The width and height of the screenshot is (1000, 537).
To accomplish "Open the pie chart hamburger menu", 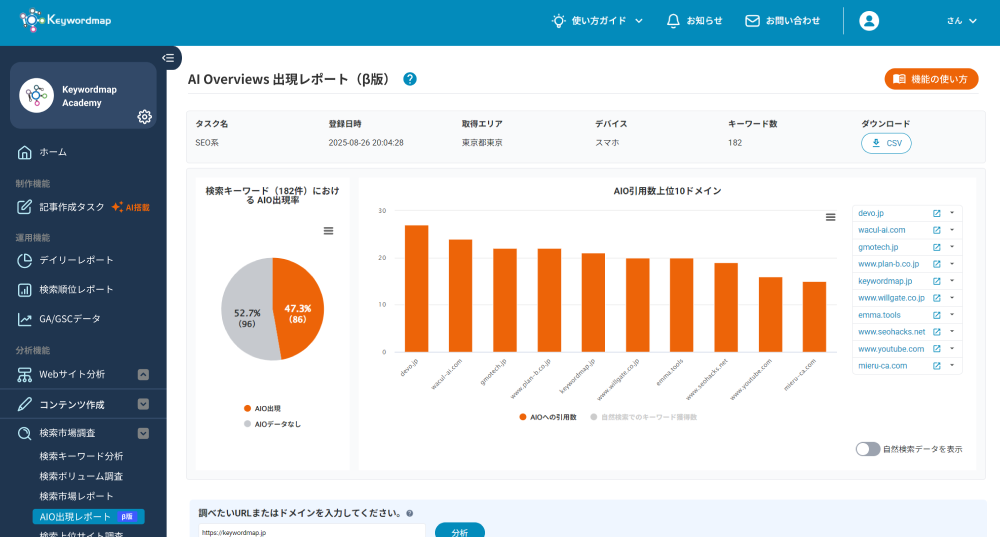I will pos(329,231).
